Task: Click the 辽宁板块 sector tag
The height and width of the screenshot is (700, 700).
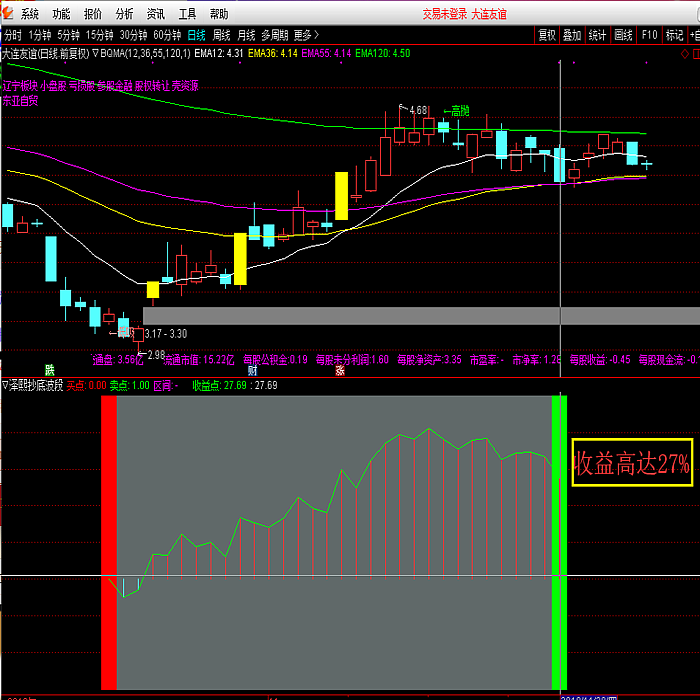Action: [x=20, y=86]
